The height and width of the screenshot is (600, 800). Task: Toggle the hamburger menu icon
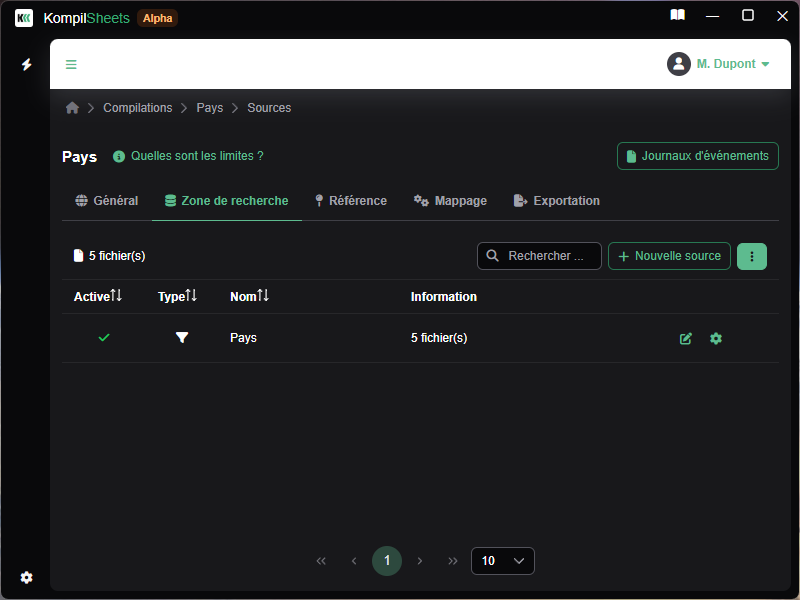click(71, 65)
